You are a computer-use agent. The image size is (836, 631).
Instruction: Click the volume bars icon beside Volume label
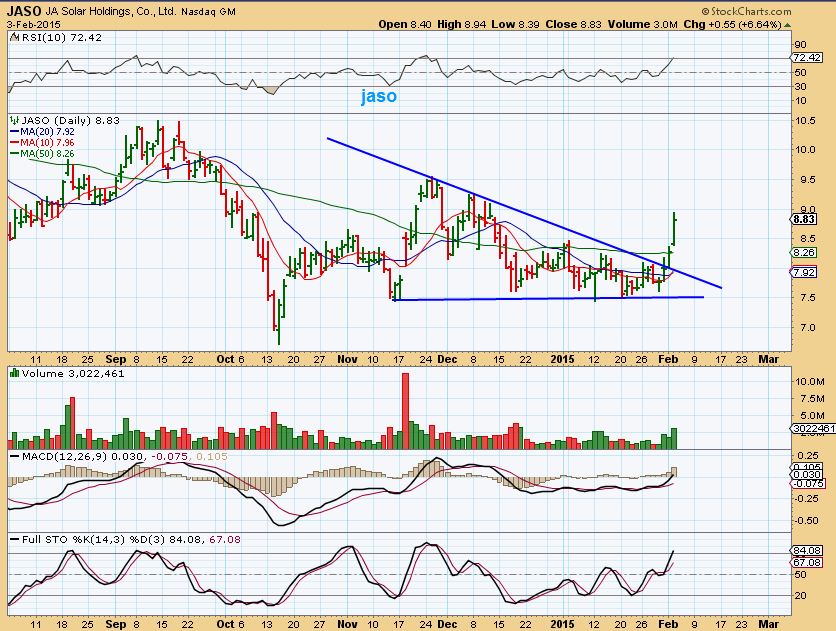14,373
